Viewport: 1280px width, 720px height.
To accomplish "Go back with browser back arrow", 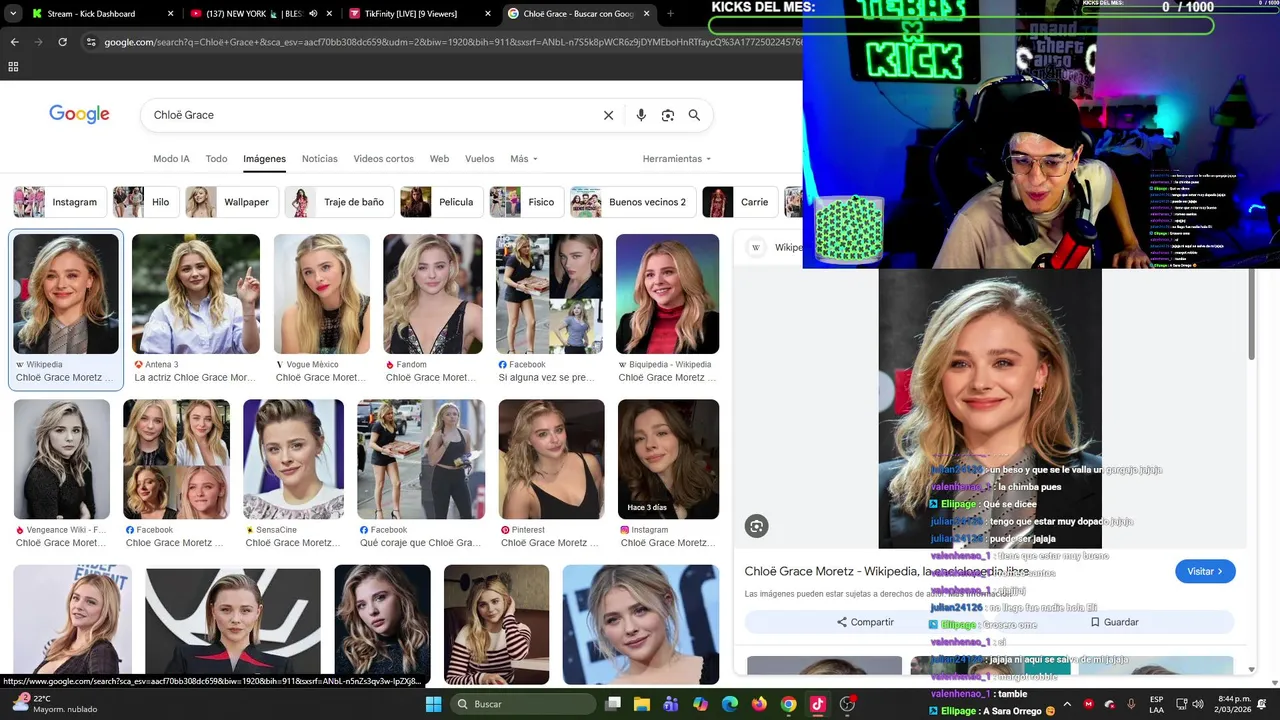I will (x=14, y=42).
